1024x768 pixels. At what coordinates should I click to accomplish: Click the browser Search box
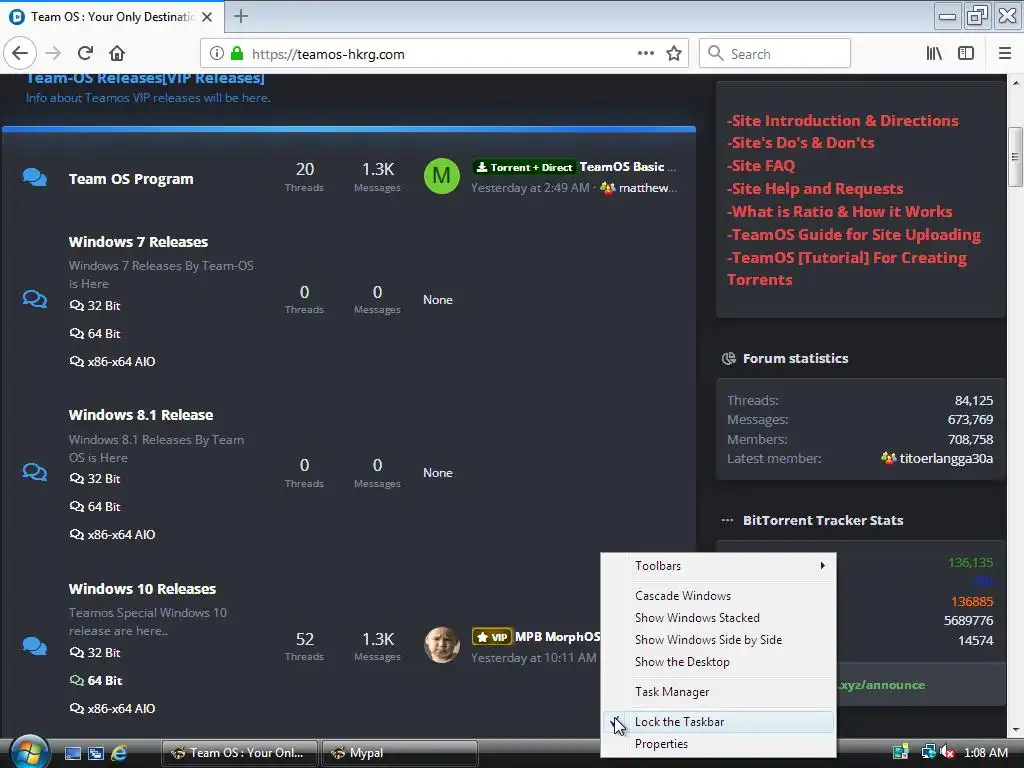pos(775,54)
